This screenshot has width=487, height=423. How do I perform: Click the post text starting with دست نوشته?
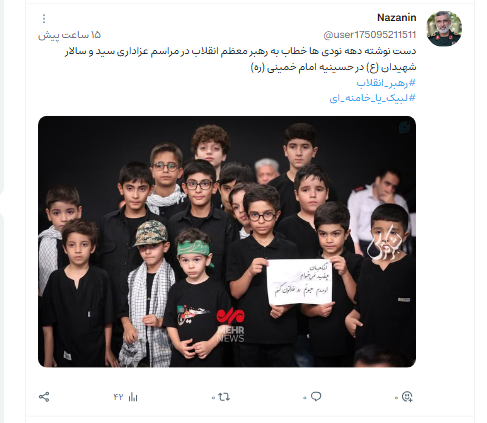click(240, 59)
